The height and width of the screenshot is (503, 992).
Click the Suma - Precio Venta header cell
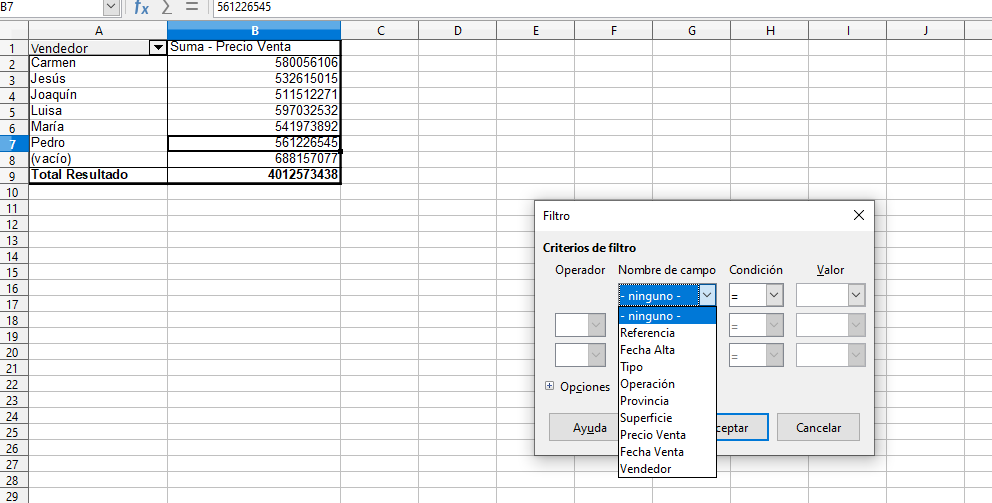click(254, 47)
